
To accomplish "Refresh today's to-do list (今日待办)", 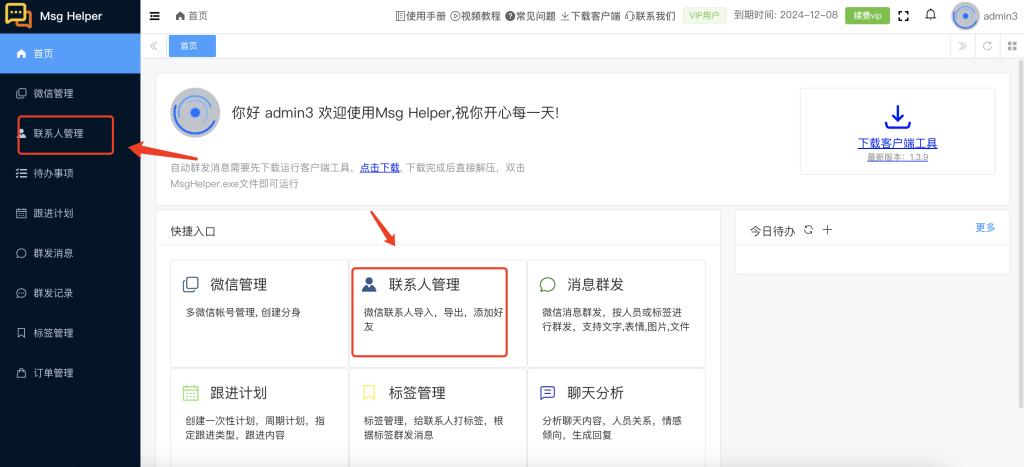I will coord(808,230).
